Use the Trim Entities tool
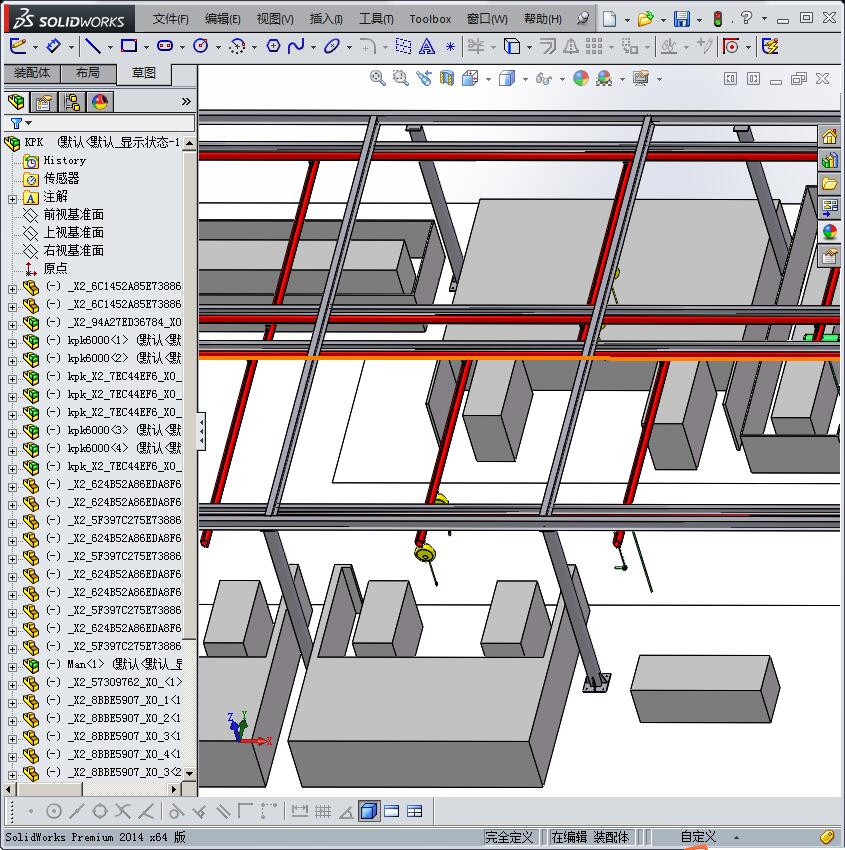The width and height of the screenshot is (845, 850). (x=475, y=47)
